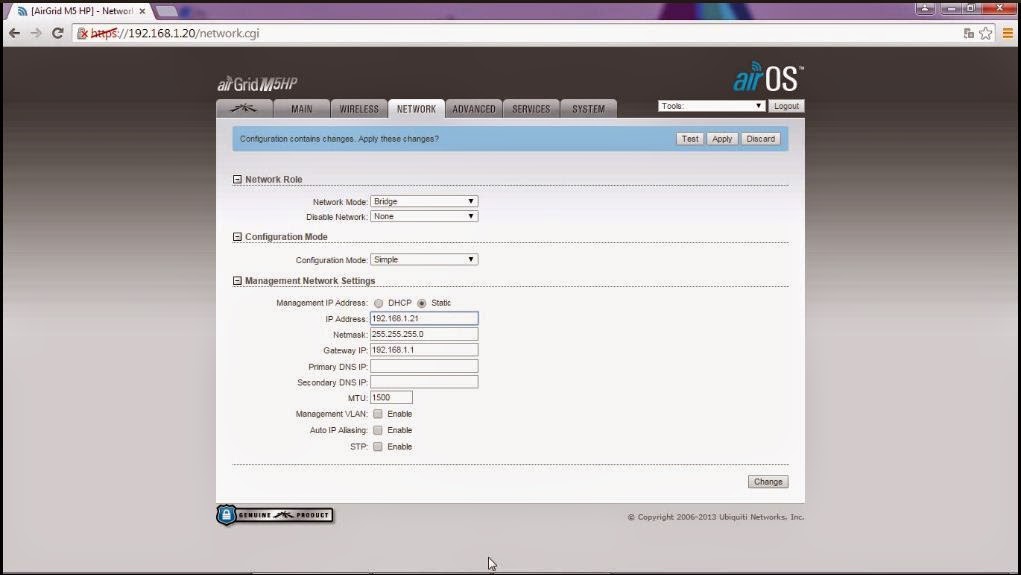Click the Ubiquiti Networks copyright text

716,517
